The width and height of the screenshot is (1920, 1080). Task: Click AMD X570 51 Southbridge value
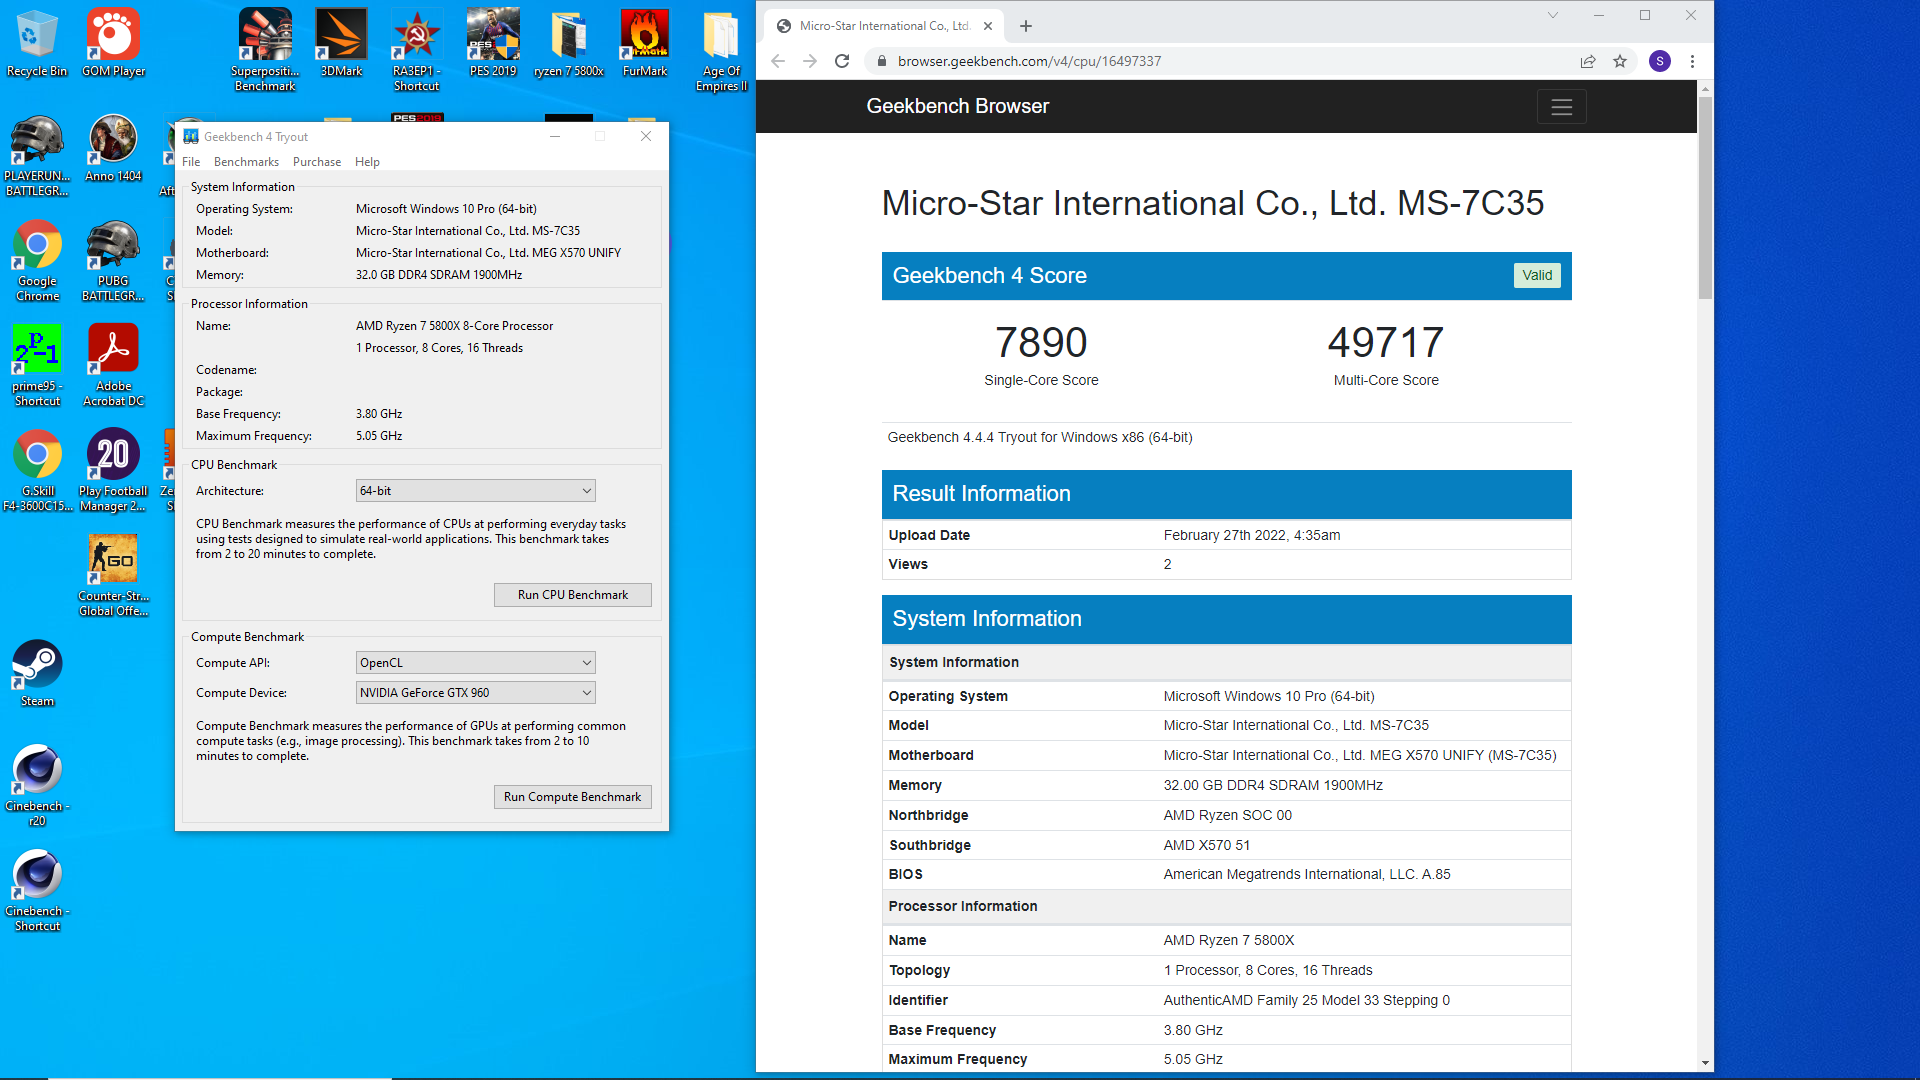(1207, 846)
